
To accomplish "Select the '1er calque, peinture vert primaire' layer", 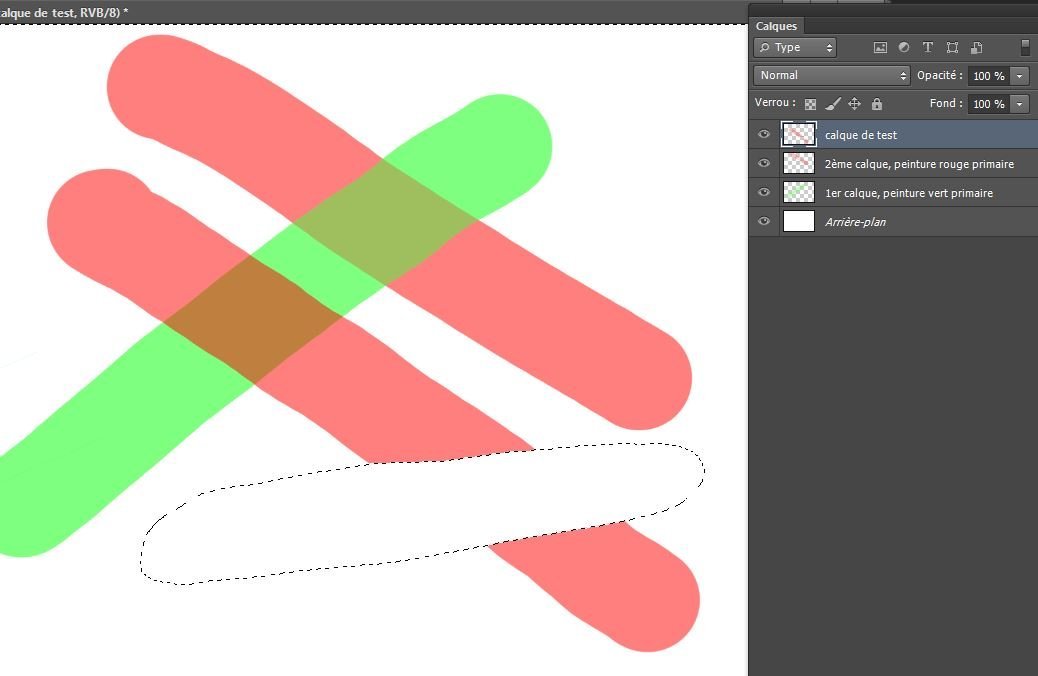I will (x=908, y=192).
